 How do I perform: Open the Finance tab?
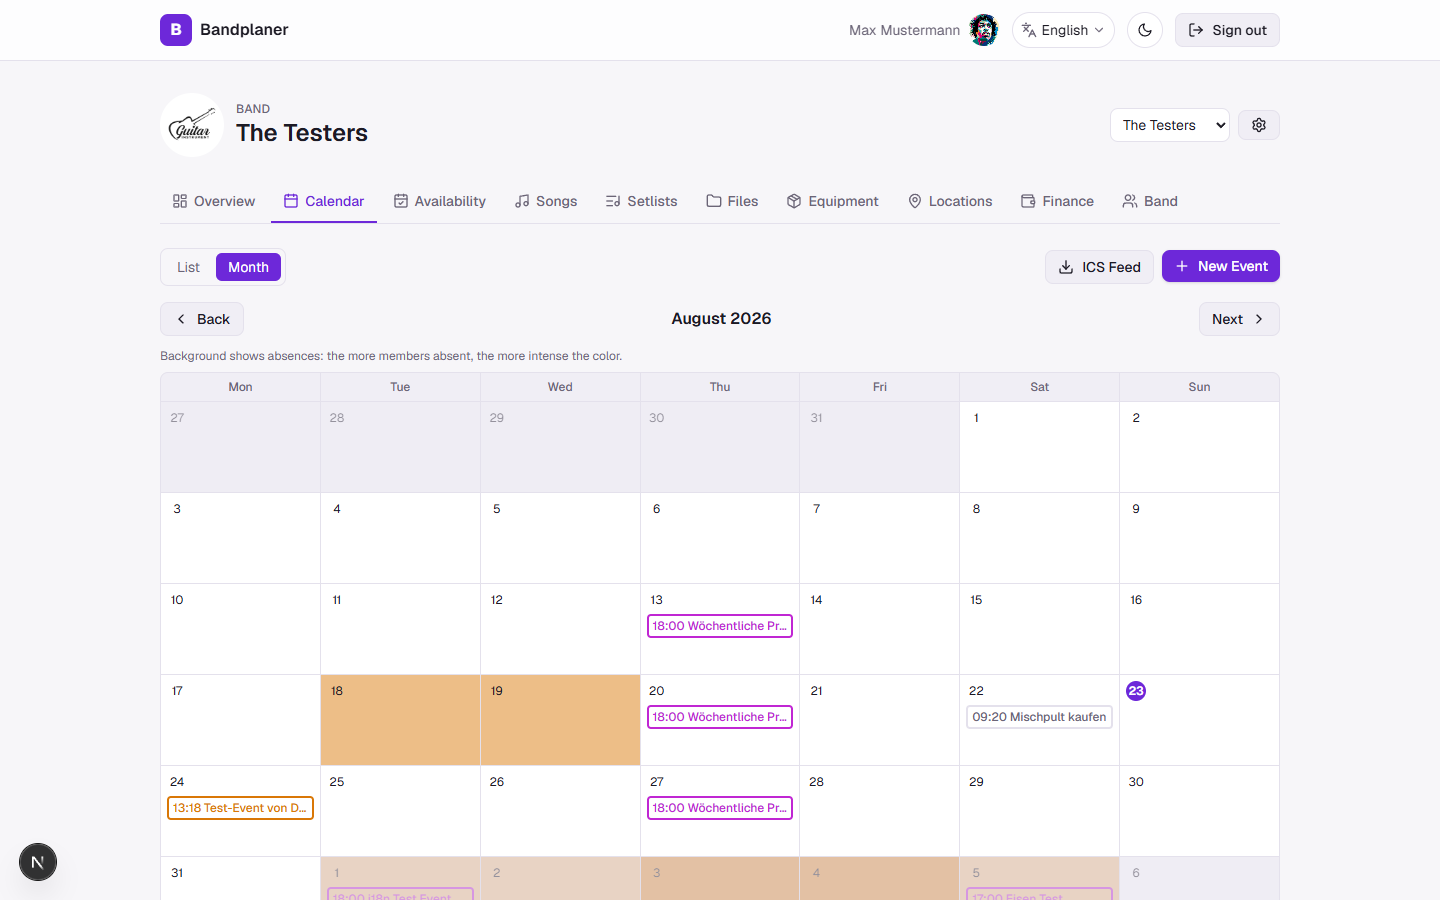[x=1057, y=201]
